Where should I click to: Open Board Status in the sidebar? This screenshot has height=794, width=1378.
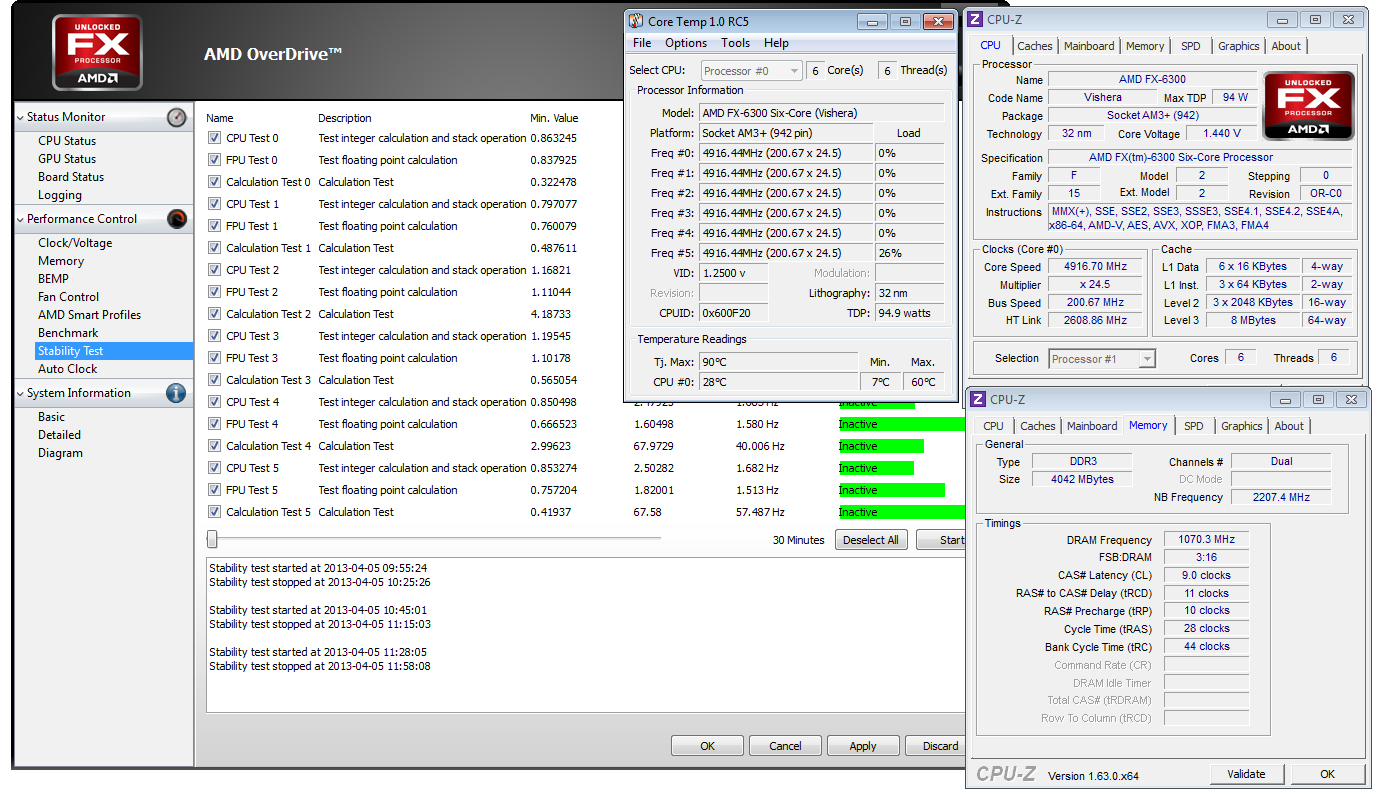point(71,177)
